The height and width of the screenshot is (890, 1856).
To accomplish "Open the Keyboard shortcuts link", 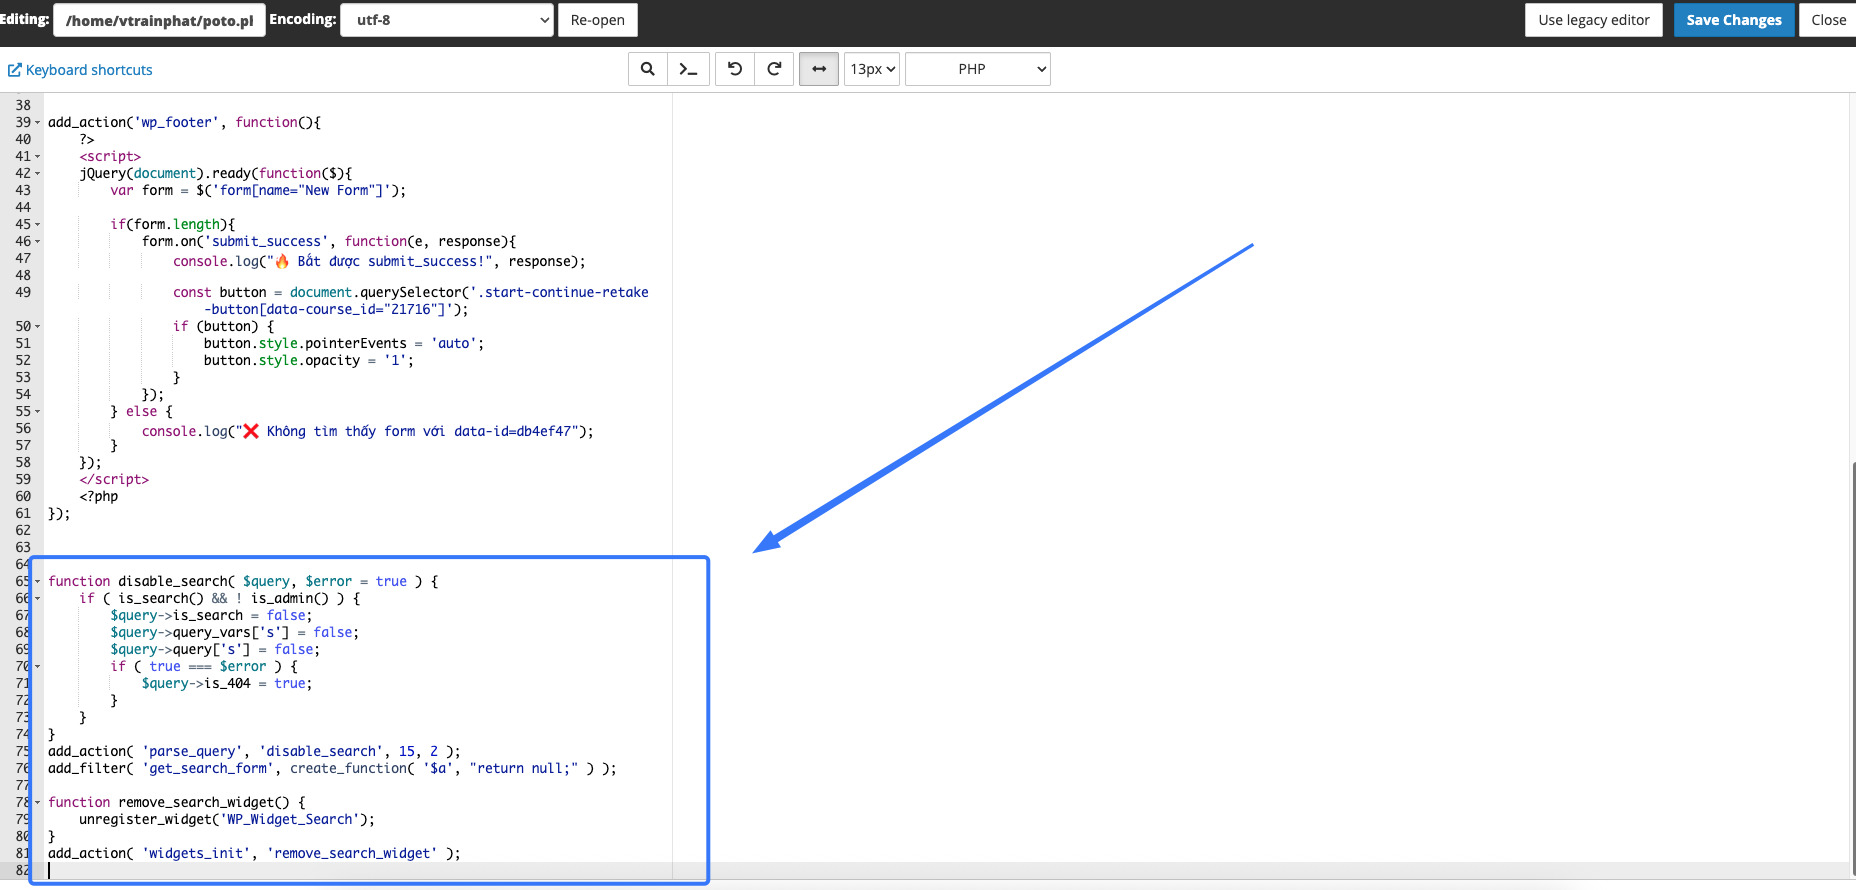I will pos(89,70).
